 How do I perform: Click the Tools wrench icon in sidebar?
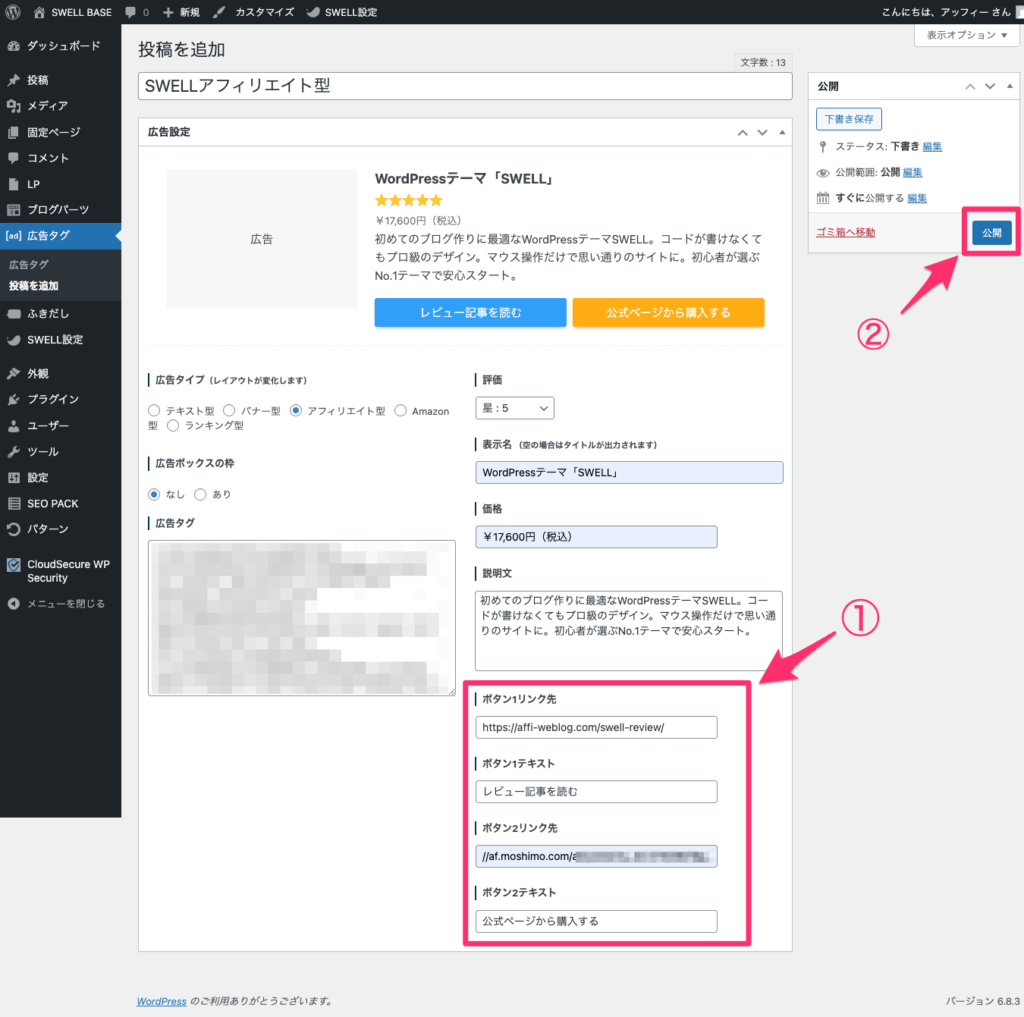(13, 452)
